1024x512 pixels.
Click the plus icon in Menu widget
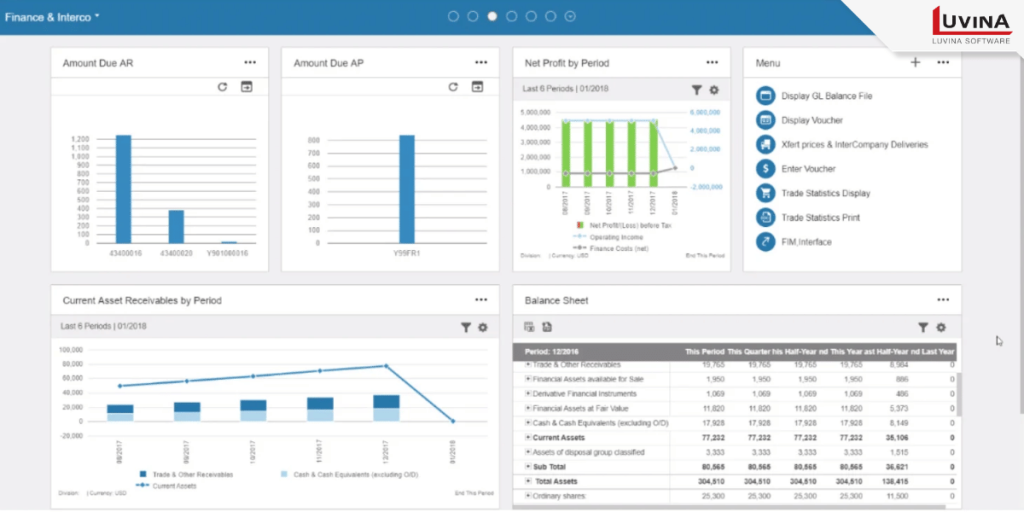[x=915, y=63]
